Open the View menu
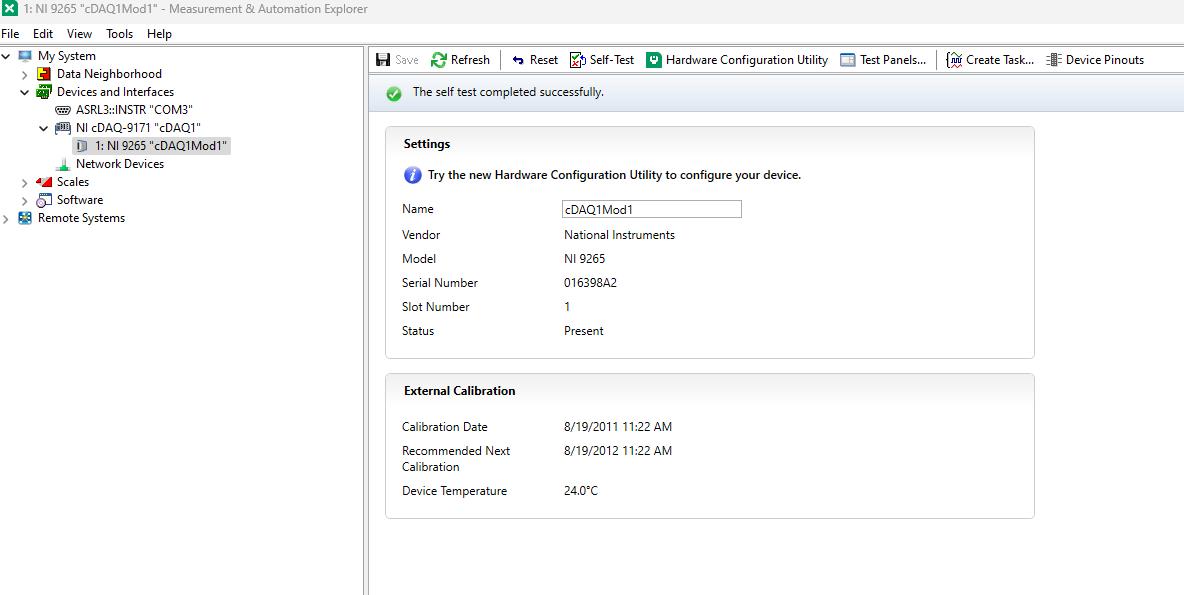The image size is (1184, 595). coord(79,34)
